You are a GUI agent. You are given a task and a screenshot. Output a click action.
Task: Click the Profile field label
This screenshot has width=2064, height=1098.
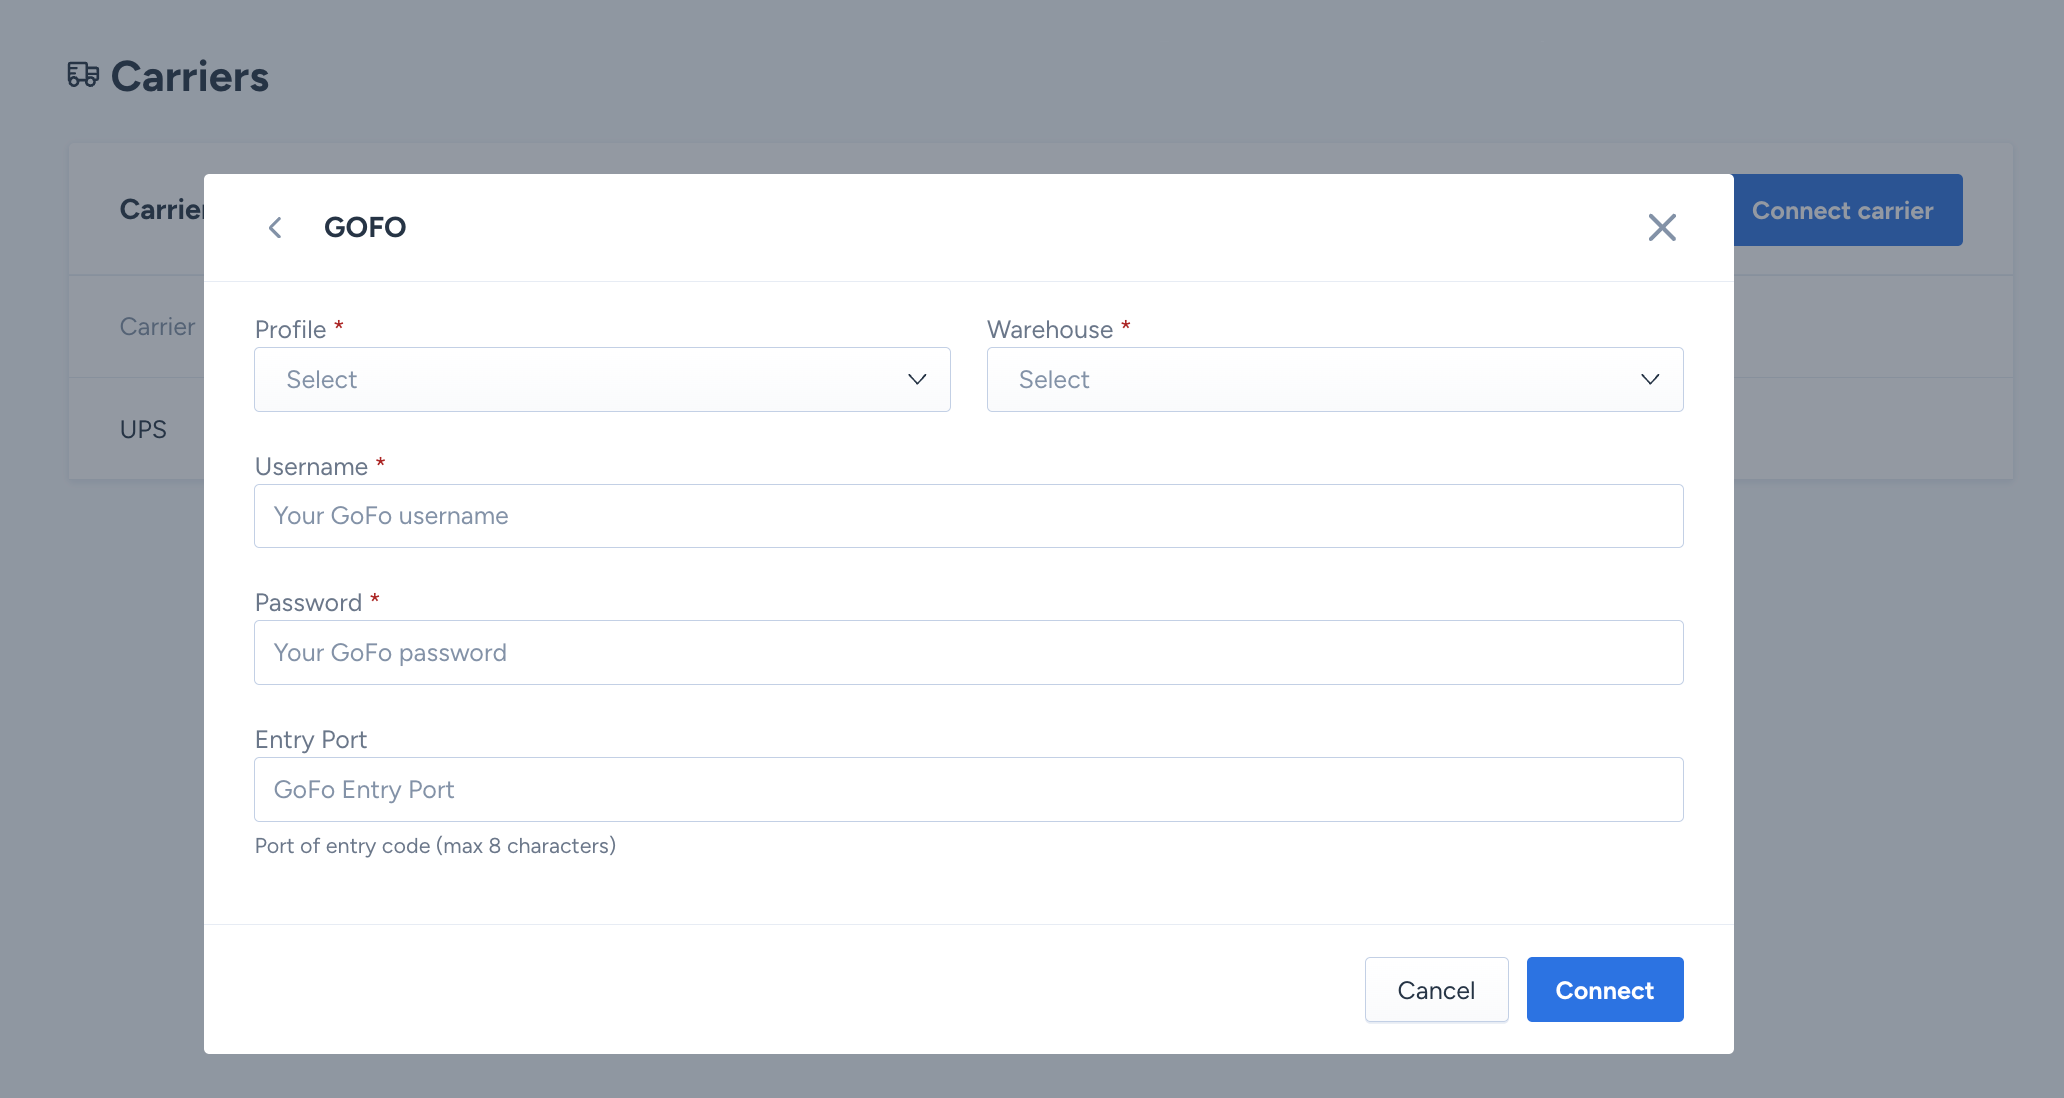click(x=290, y=330)
